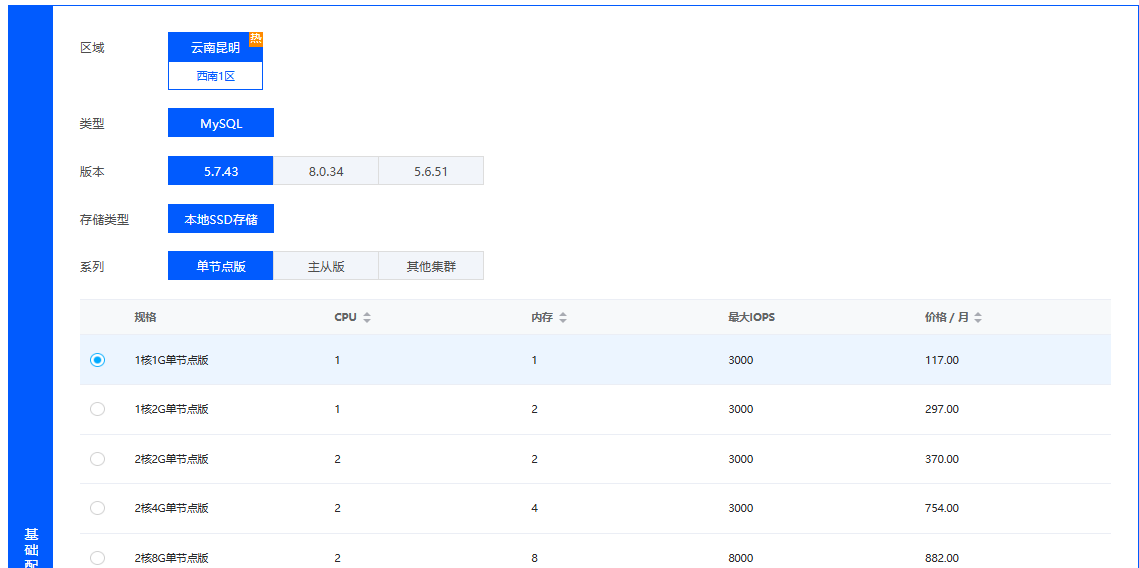This screenshot has width=1139, height=568.
Task: Sort by 价格/月 column arrows
Action: pyautogui.click(x=977, y=318)
